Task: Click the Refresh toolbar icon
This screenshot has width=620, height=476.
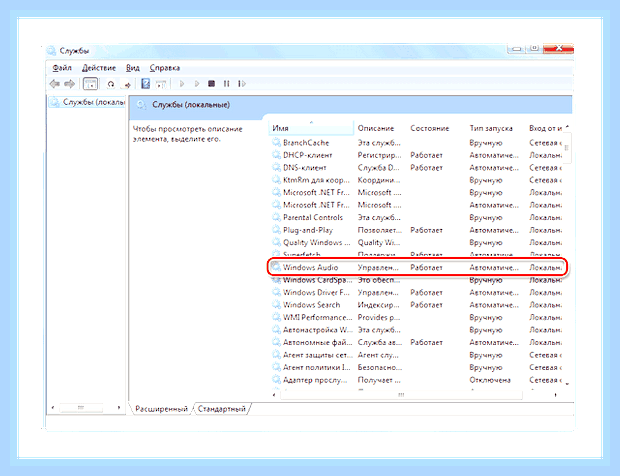Action: tap(111, 84)
